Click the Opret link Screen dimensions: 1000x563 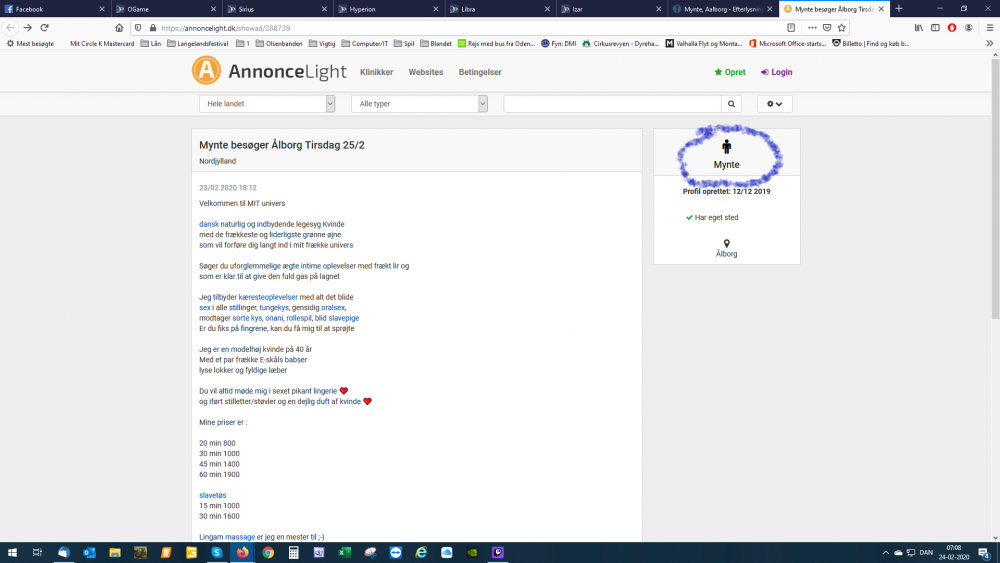(730, 72)
